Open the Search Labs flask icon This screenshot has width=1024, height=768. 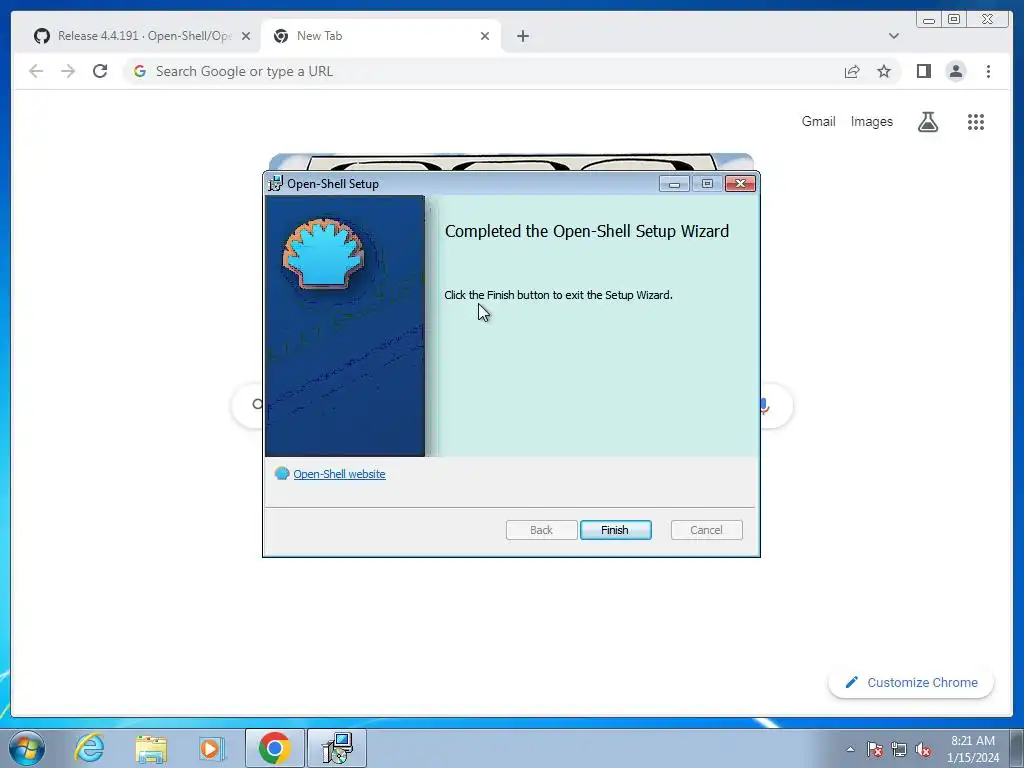[927, 121]
